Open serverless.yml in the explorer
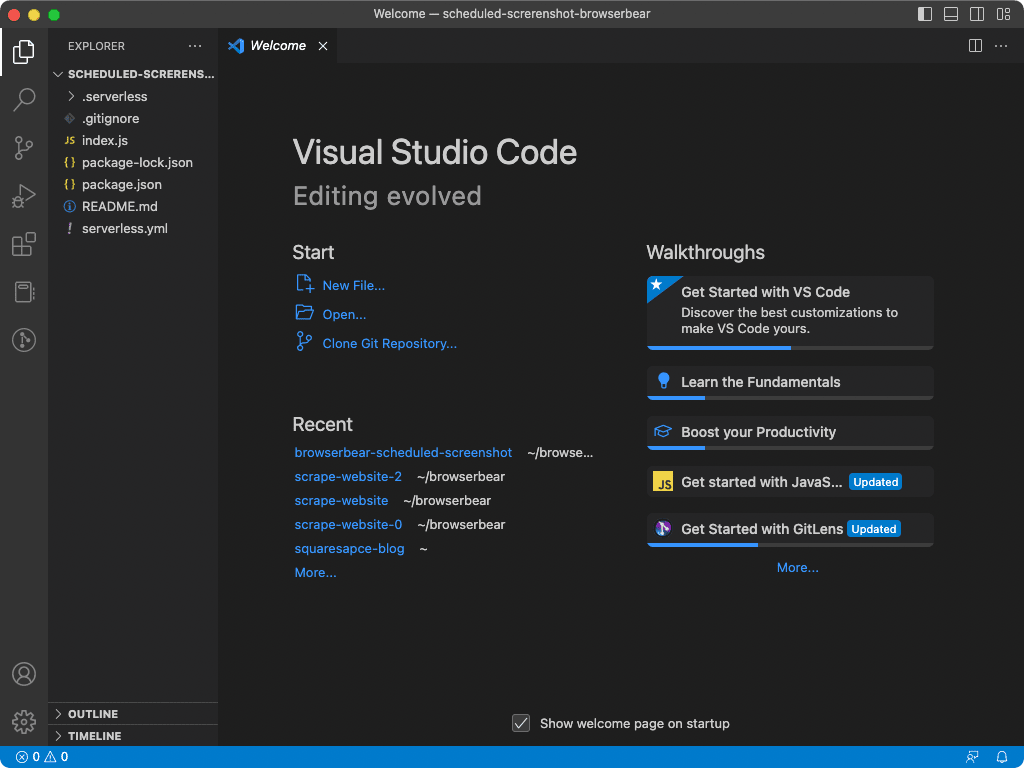Image resolution: width=1024 pixels, height=768 pixels. point(124,229)
